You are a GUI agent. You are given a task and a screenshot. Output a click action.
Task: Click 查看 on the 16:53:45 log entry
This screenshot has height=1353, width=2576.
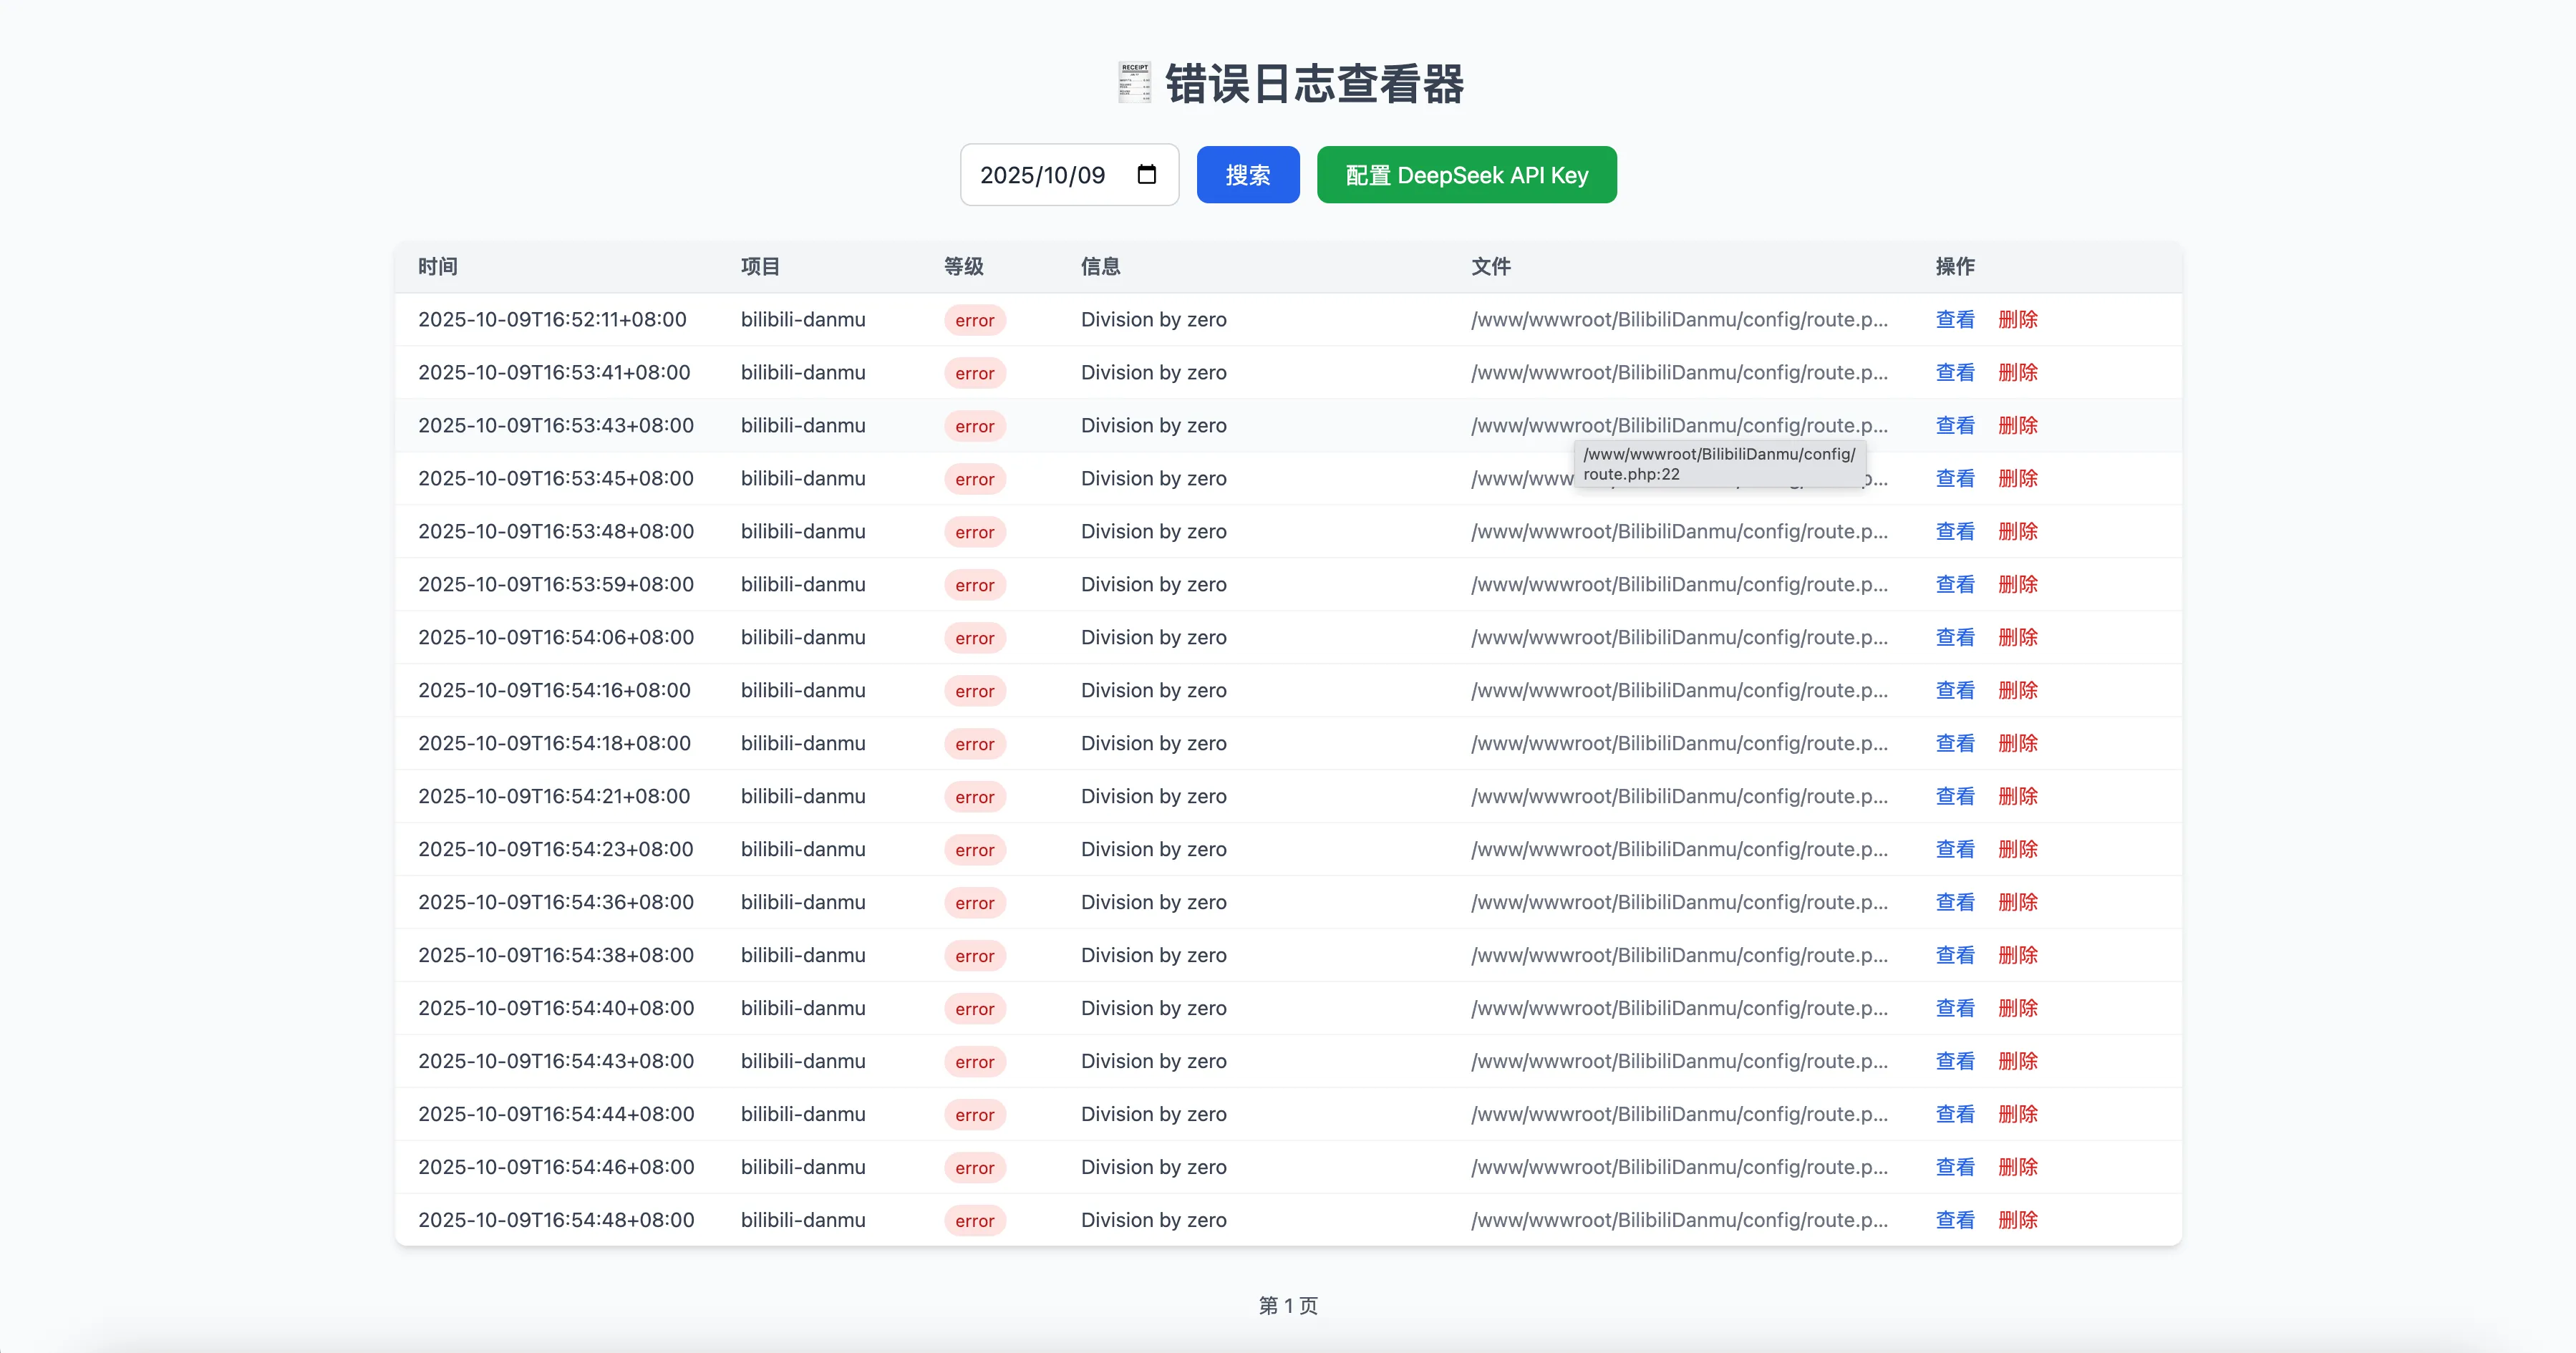coord(1954,478)
